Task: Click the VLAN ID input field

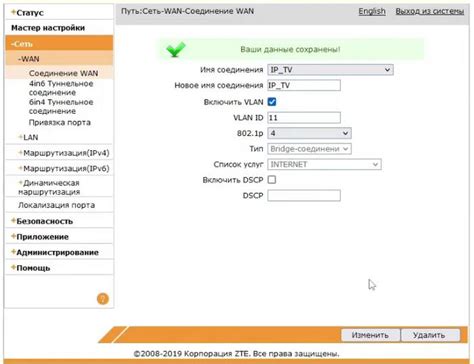Action: [304, 117]
